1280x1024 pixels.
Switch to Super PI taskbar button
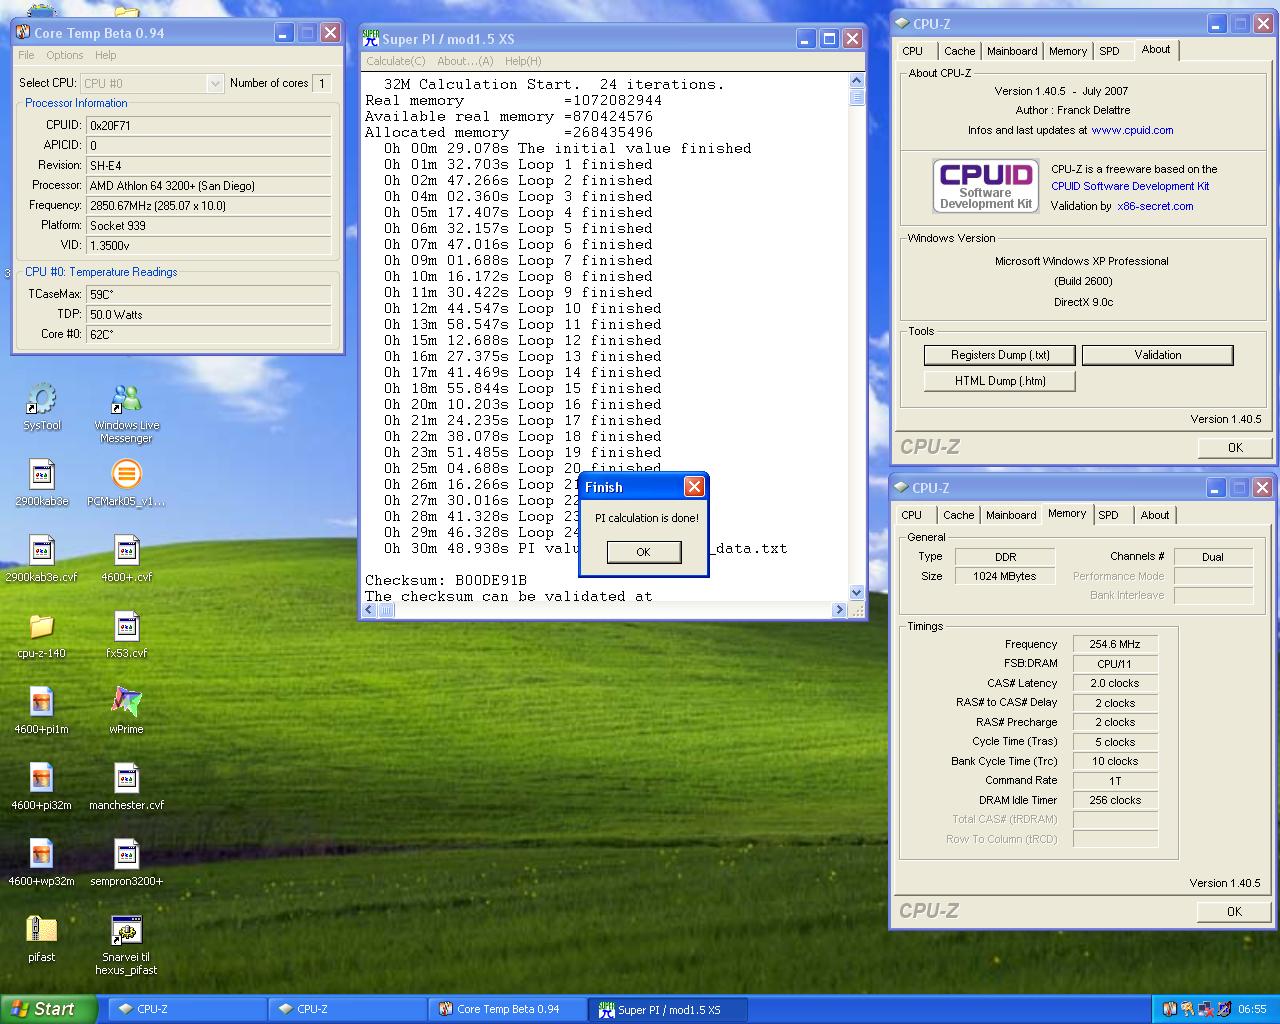668,1009
